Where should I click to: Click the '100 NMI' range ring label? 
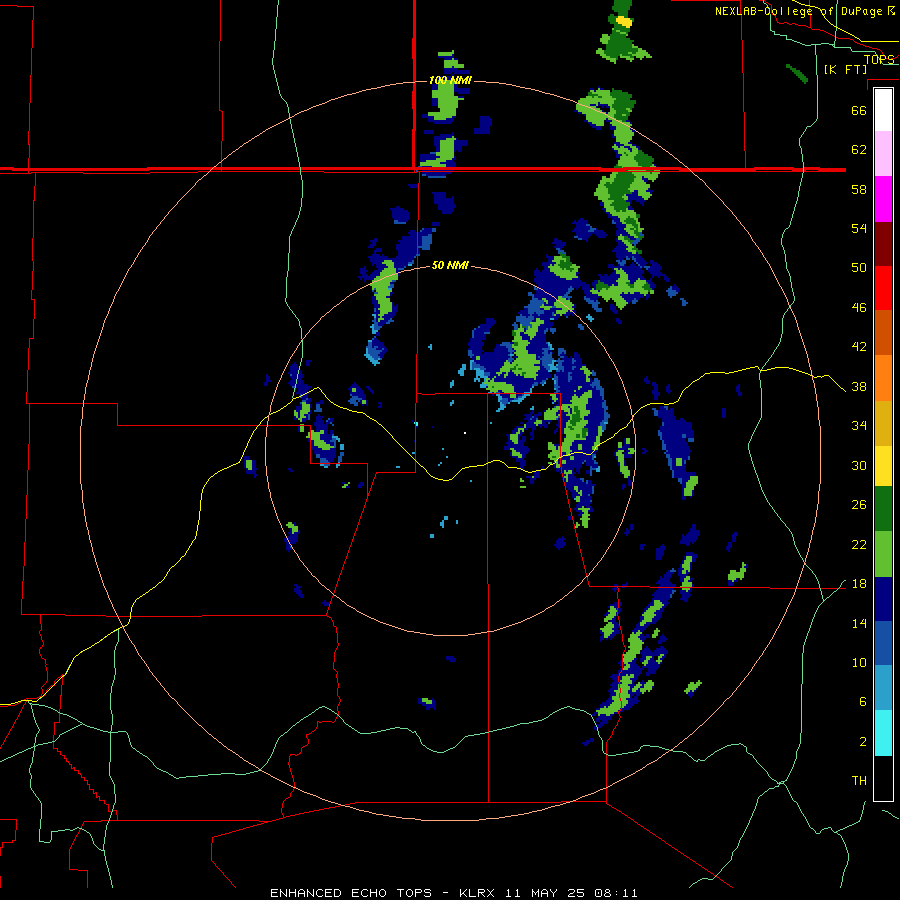[450, 80]
